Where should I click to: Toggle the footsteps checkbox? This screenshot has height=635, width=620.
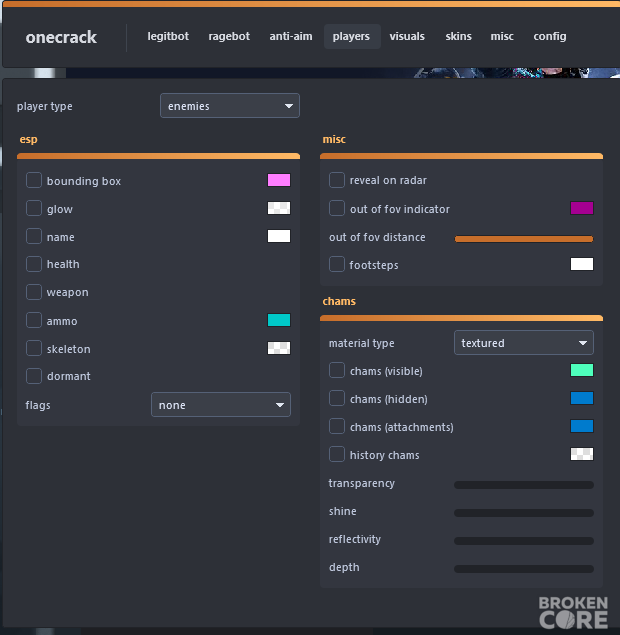(x=337, y=264)
